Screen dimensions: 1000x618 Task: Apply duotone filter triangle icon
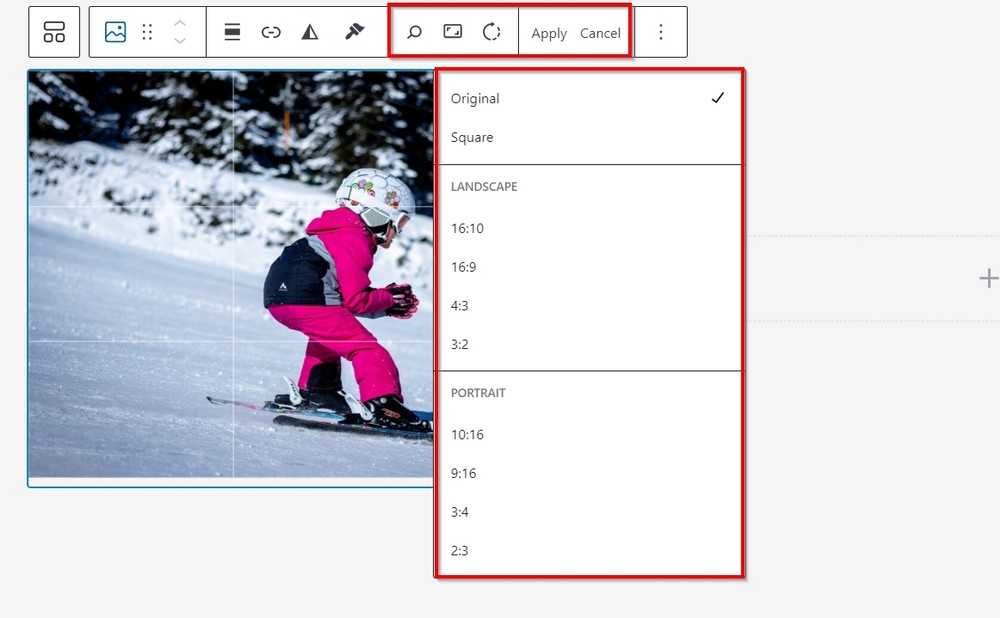tap(310, 32)
